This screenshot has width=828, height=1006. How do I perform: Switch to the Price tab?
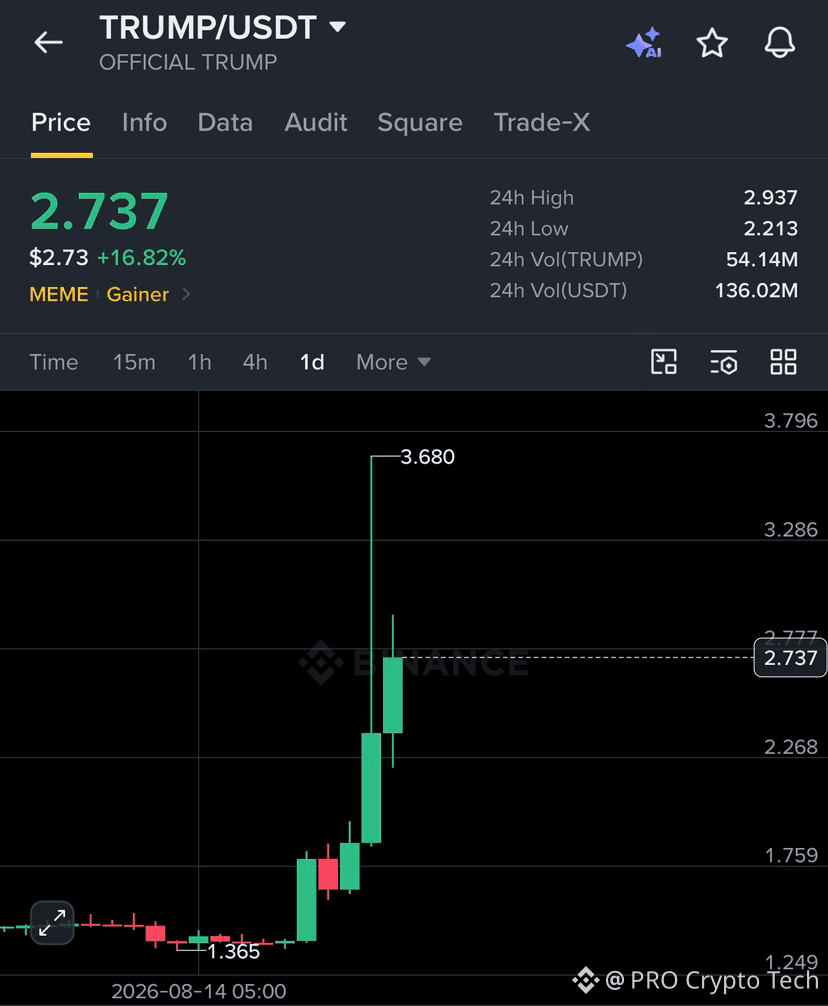(x=61, y=123)
